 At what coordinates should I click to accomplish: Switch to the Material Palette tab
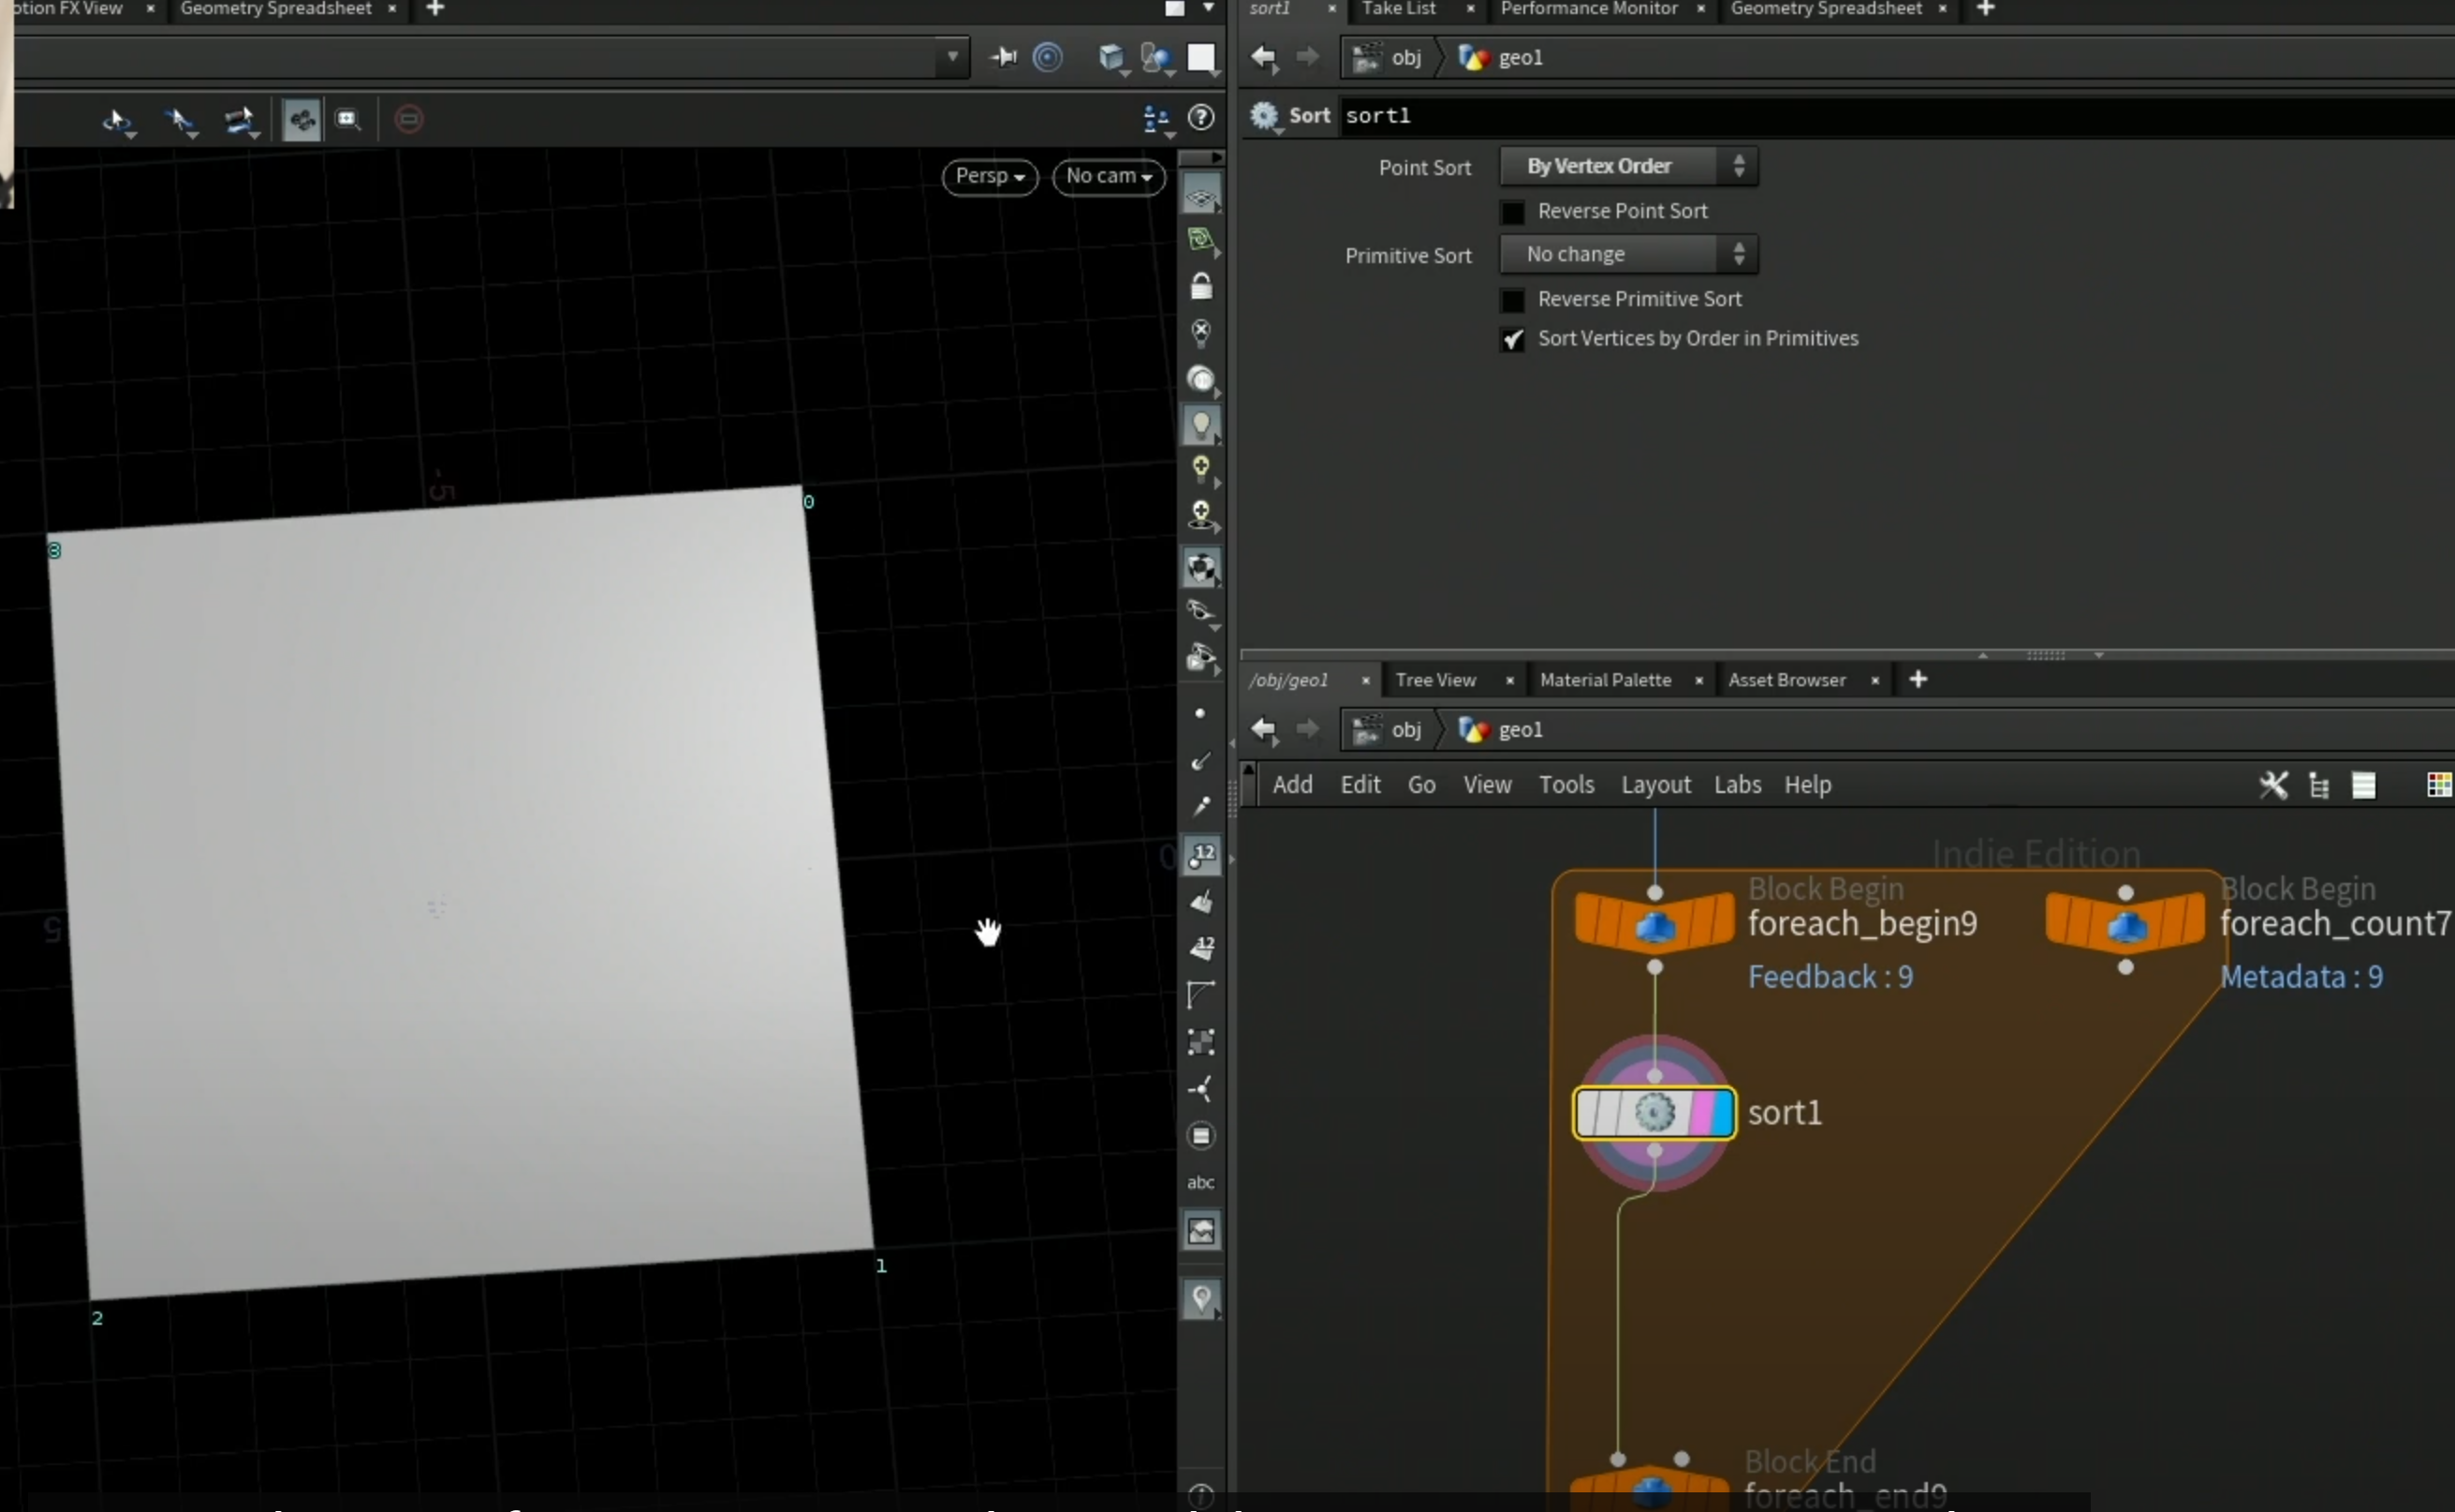coord(1605,680)
